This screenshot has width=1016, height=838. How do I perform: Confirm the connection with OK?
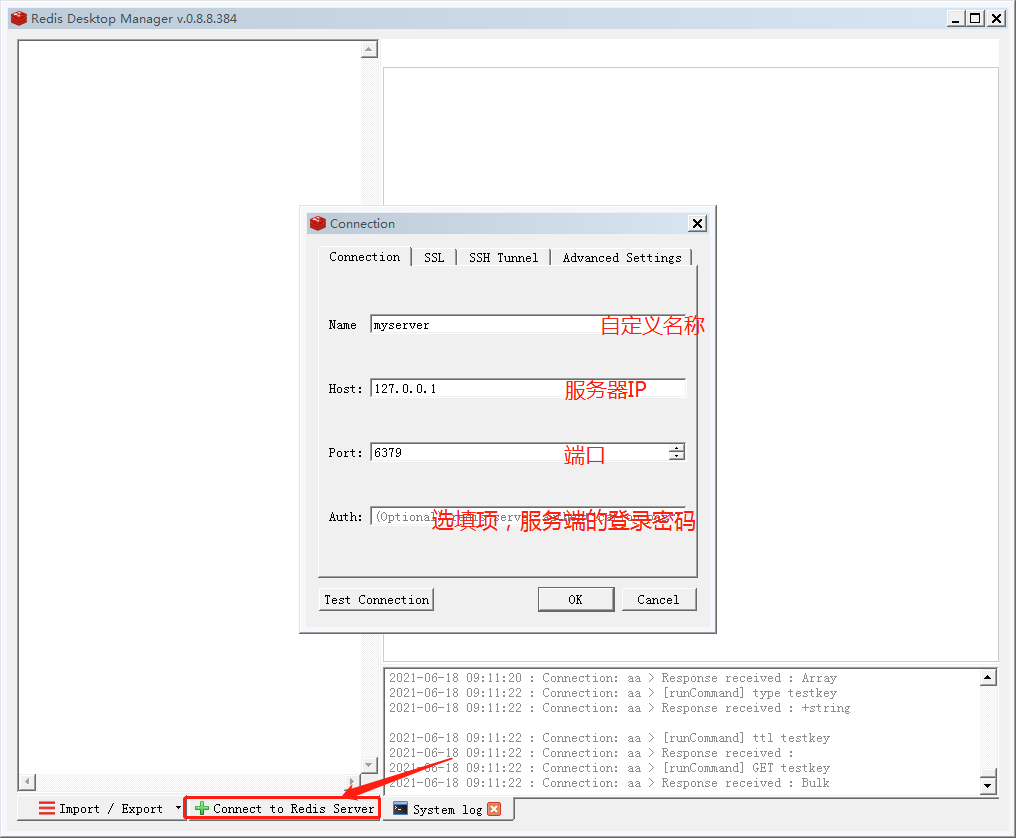pos(575,599)
